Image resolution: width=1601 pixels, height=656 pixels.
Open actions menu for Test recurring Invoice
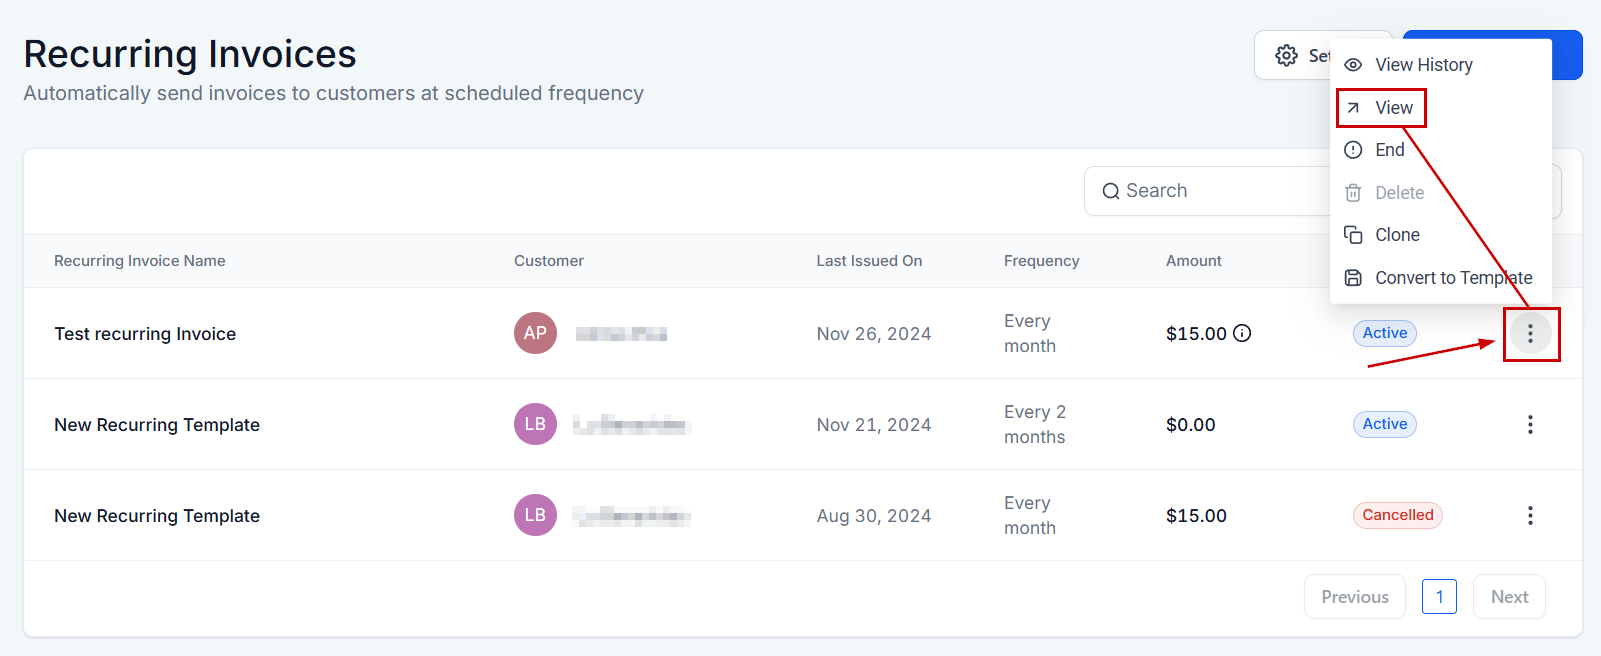point(1530,334)
